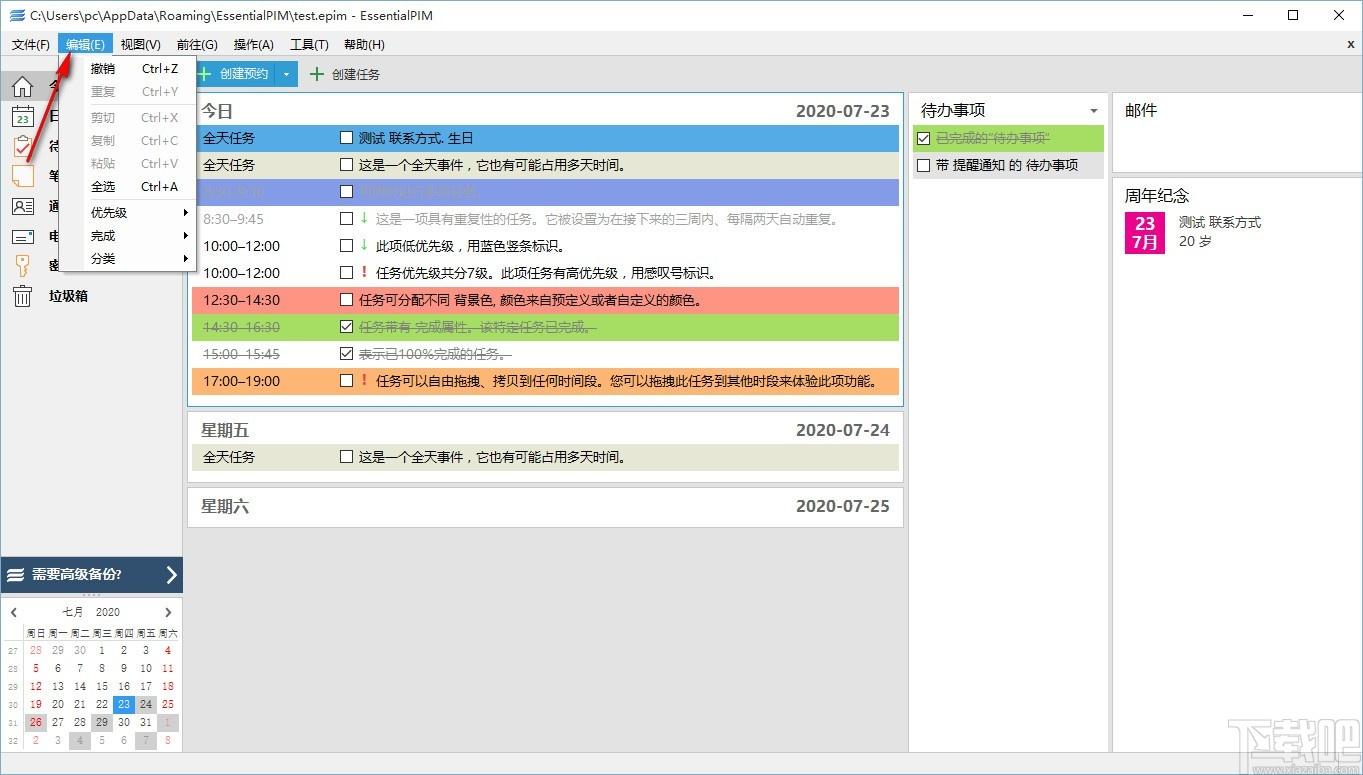1363x775 pixels.
Task: Click the red exclamation beside 任务优先级共分7级
Action: (x=364, y=272)
